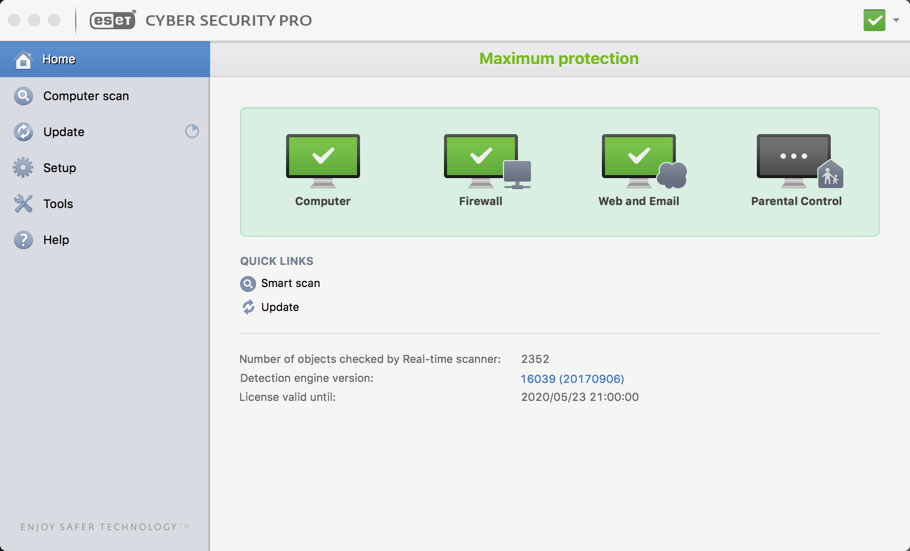Screen dimensions: 910x551
Task: Click the objects checked value 2352
Action: (535, 359)
